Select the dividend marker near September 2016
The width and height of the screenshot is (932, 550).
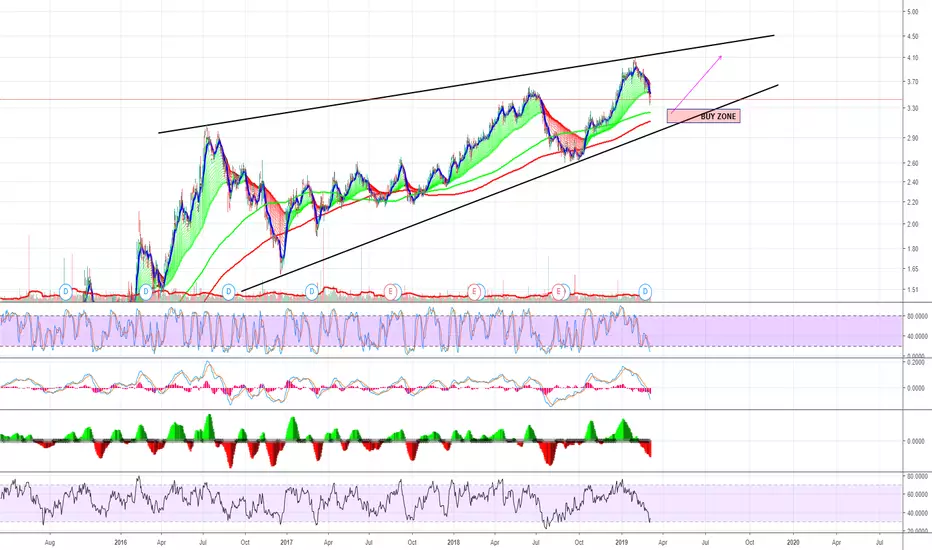[x=229, y=291]
